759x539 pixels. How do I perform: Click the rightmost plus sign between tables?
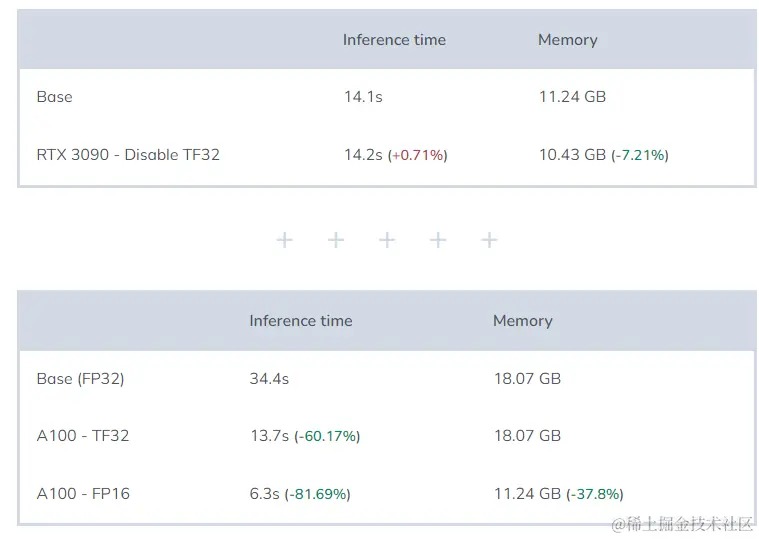coord(489,240)
